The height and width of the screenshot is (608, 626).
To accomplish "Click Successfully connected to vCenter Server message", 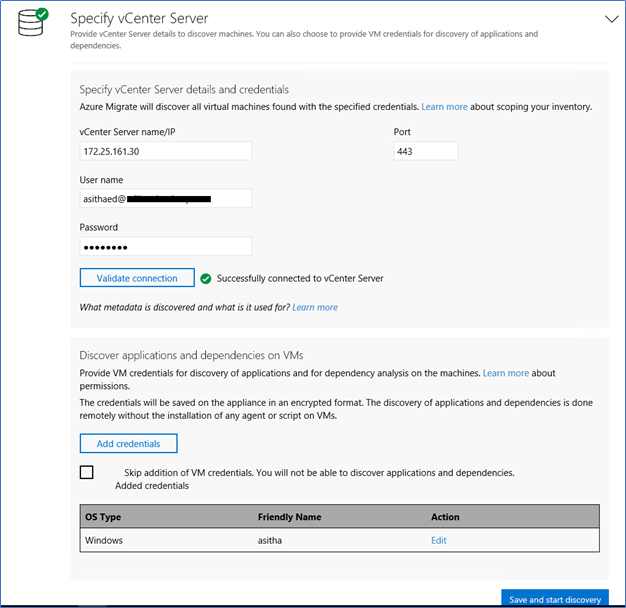I will [x=300, y=279].
